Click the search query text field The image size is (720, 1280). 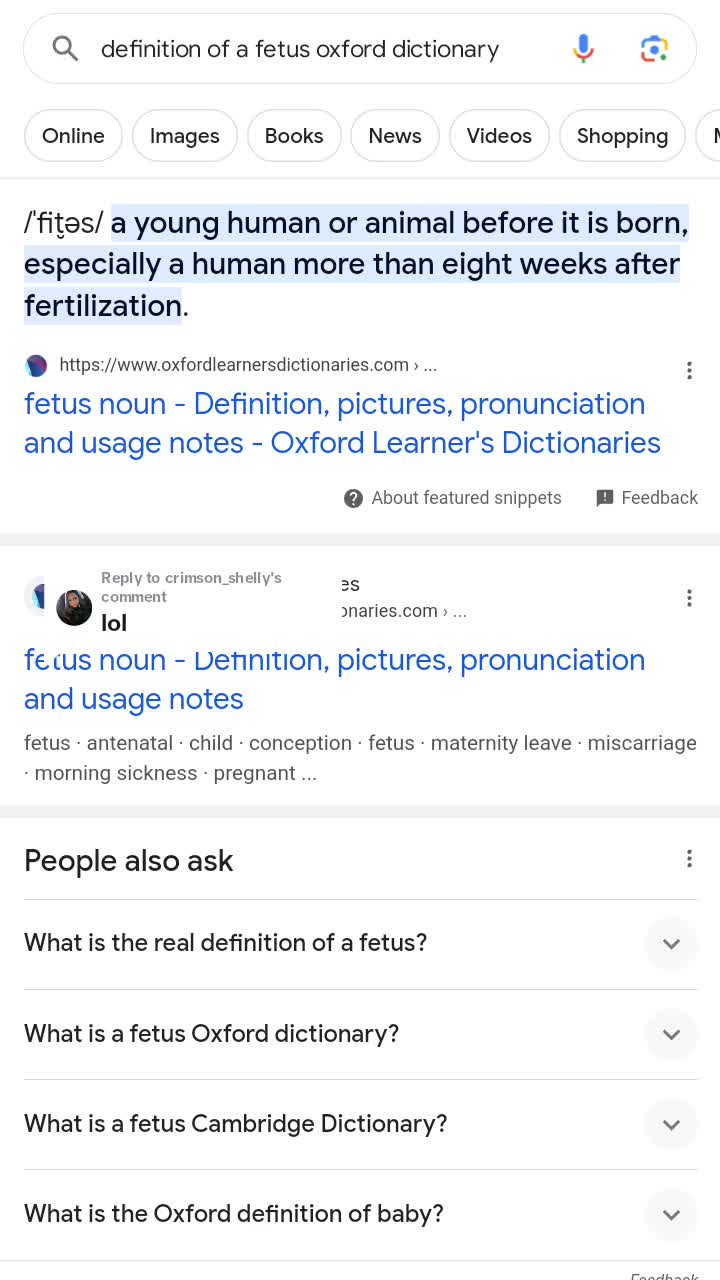tap(300, 49)
